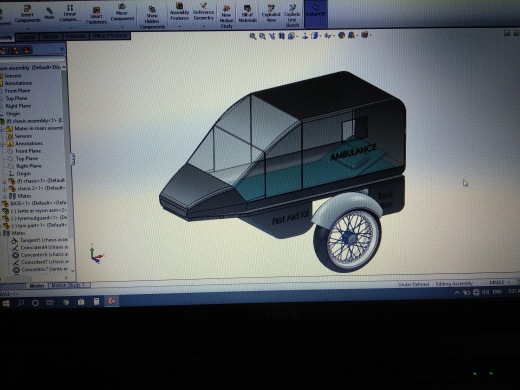Click the Windows Start button
520x390 pixels.
click(x=6, y=303)
